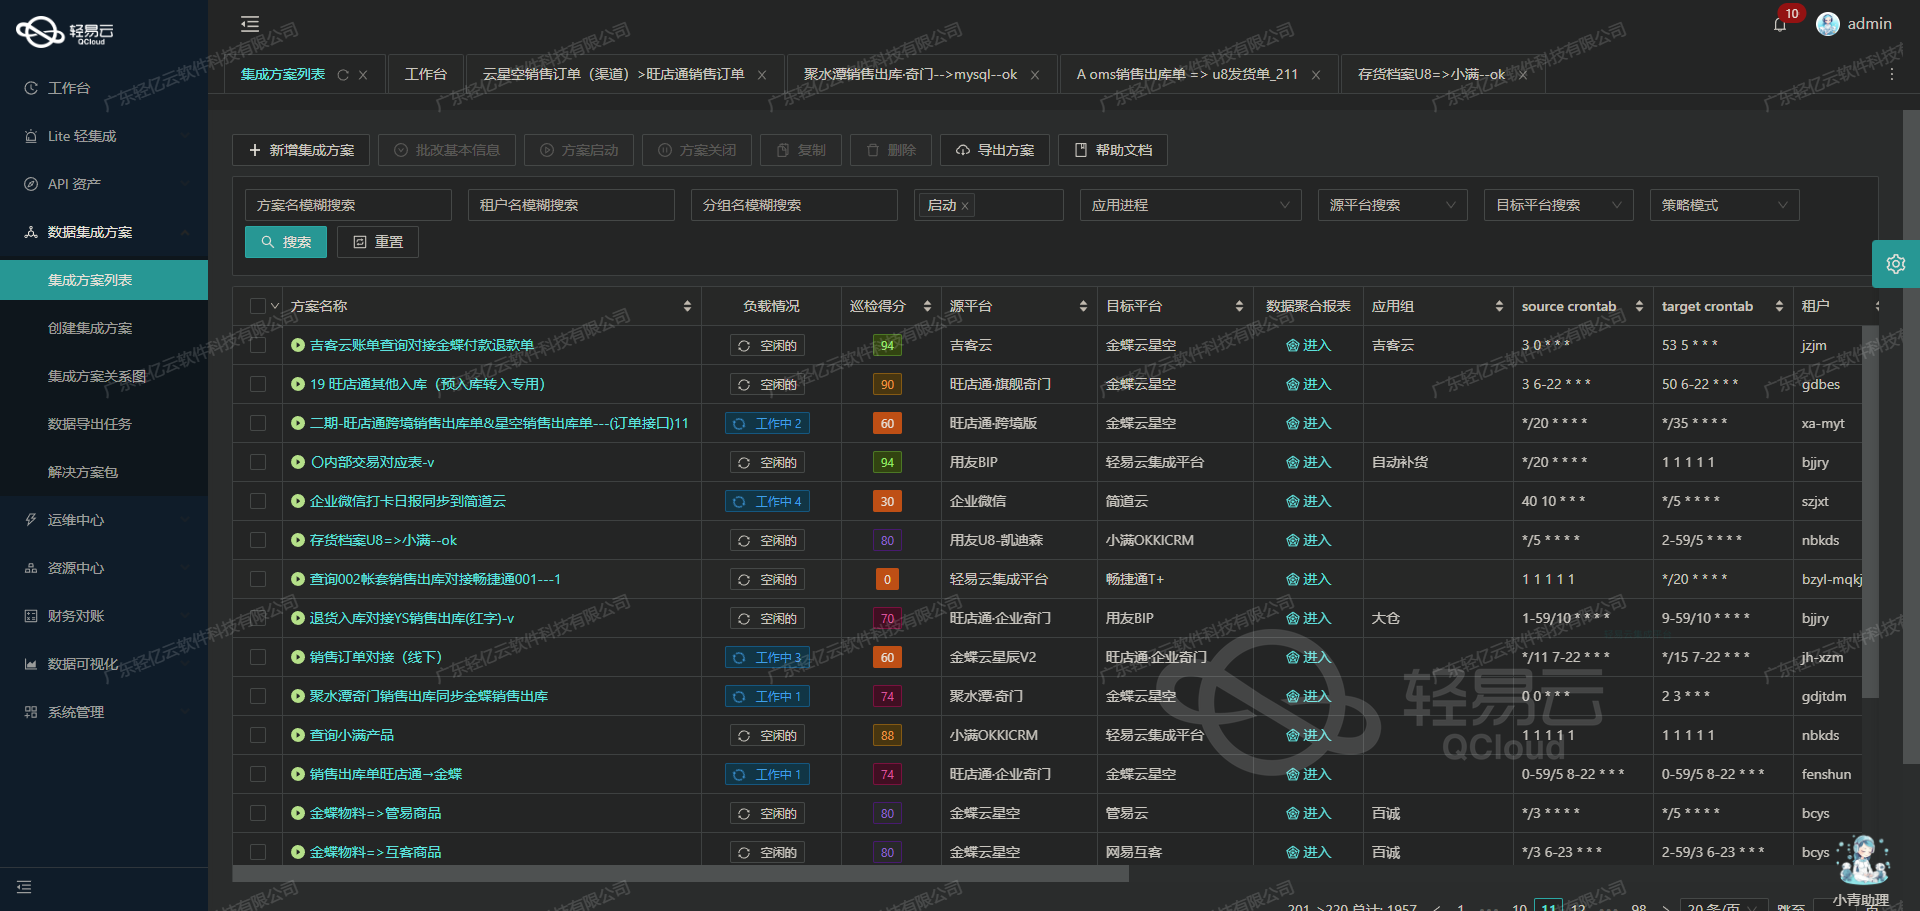Close the A oms销售出库单 tab
The width and height of the screenshot is (1920, 911).
[x=1316, y=75]
